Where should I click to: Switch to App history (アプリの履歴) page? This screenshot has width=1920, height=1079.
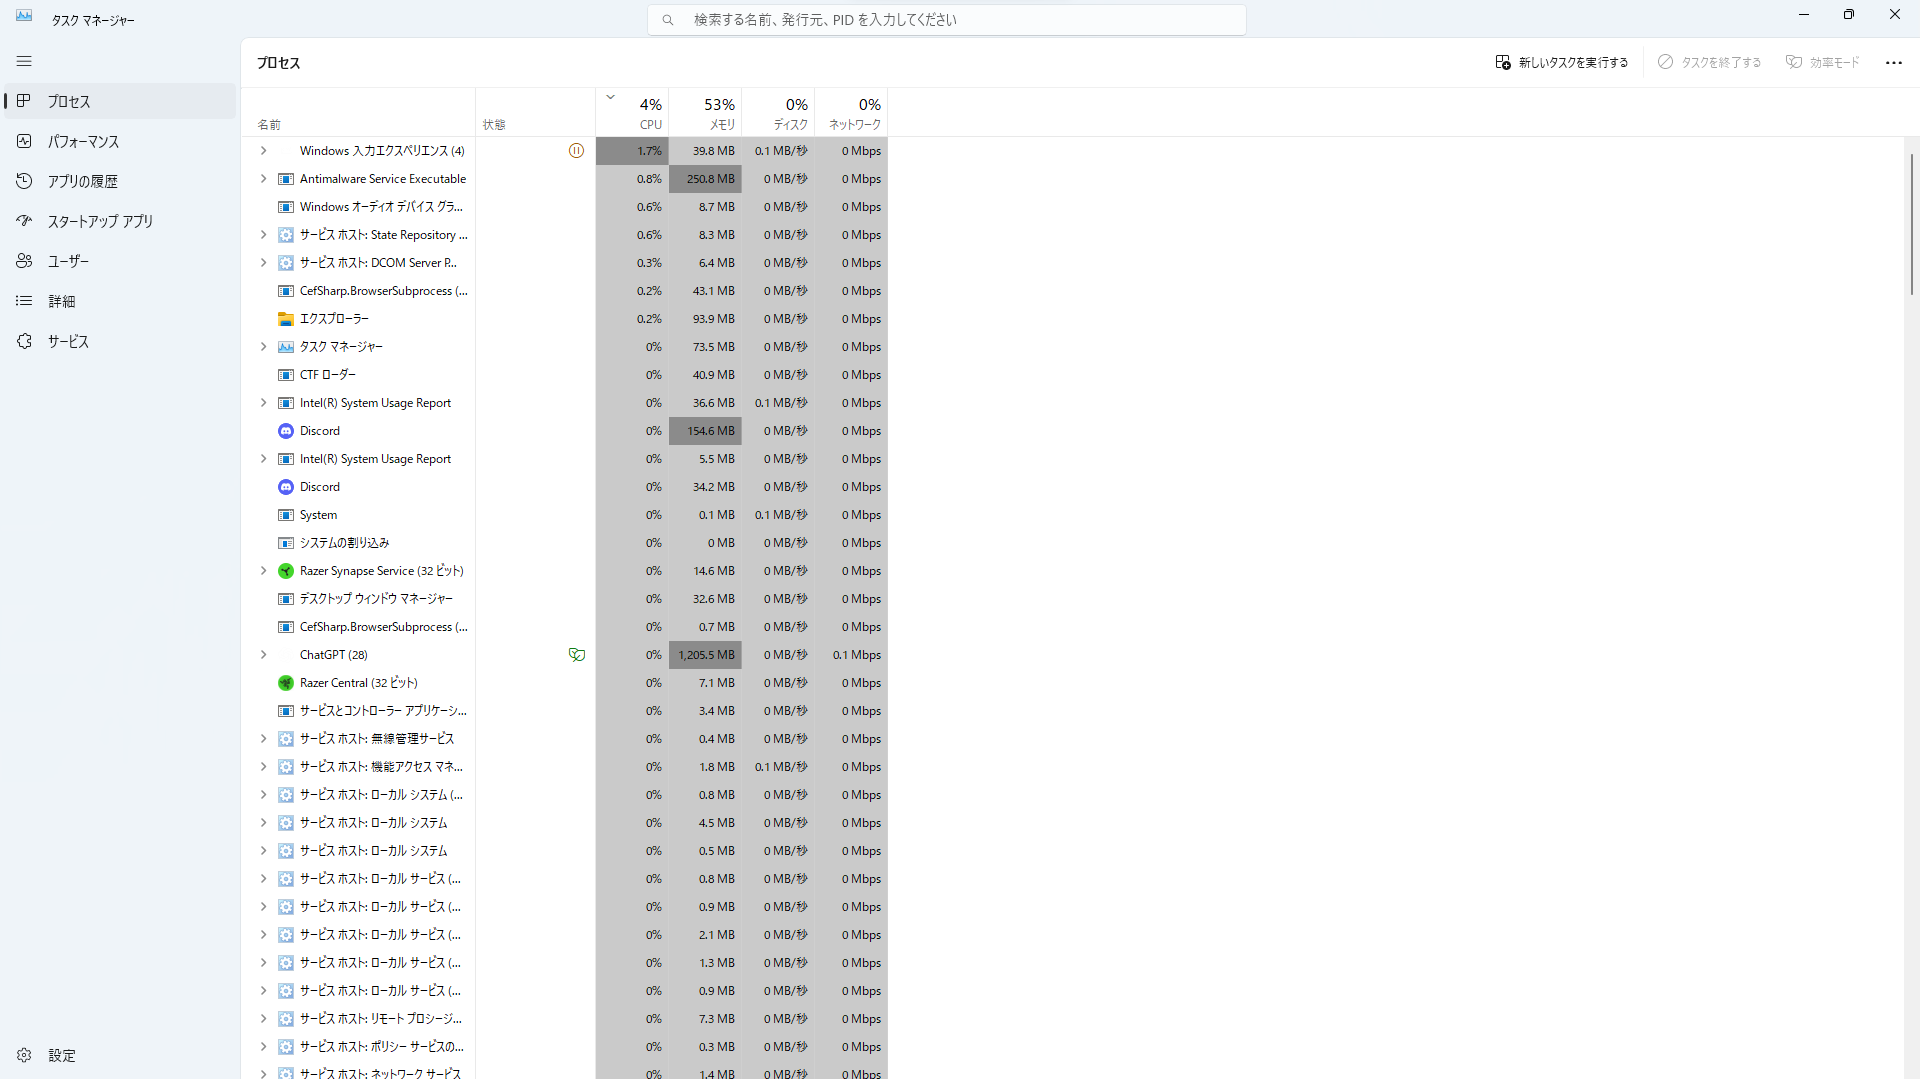(120, 181)
